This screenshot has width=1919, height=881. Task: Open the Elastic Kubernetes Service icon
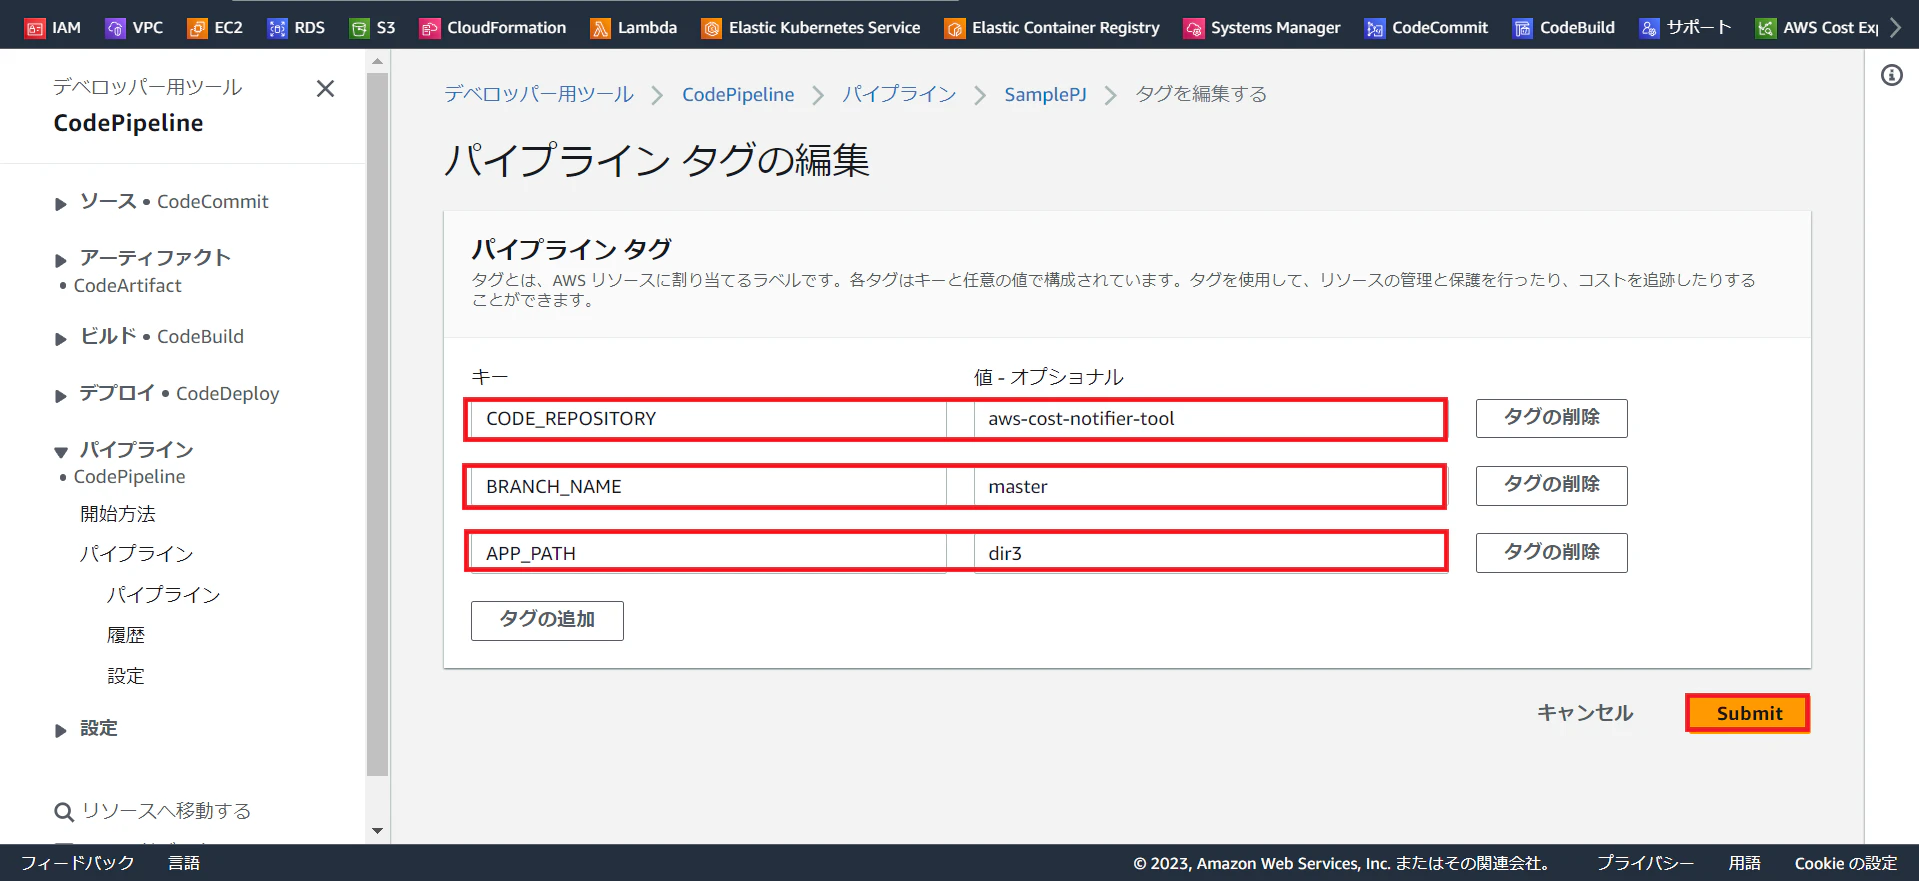click(x=712, y=28)
